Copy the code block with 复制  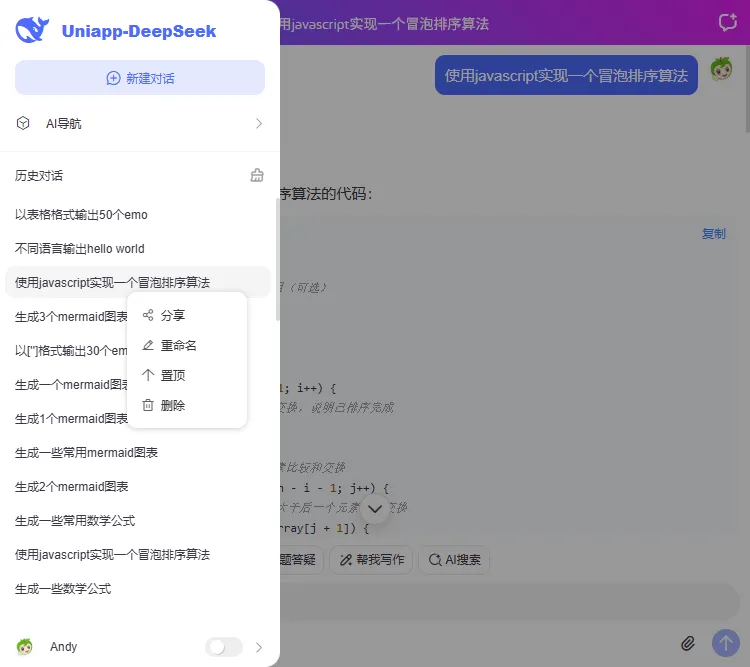click(713, 233)
